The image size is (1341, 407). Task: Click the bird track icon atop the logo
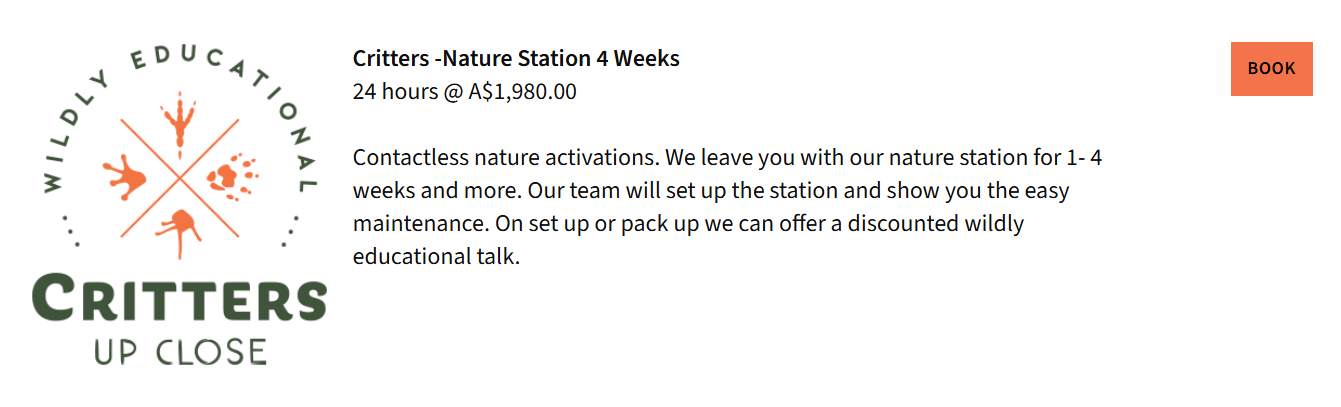pyautogui.click(x=180, y=118)
